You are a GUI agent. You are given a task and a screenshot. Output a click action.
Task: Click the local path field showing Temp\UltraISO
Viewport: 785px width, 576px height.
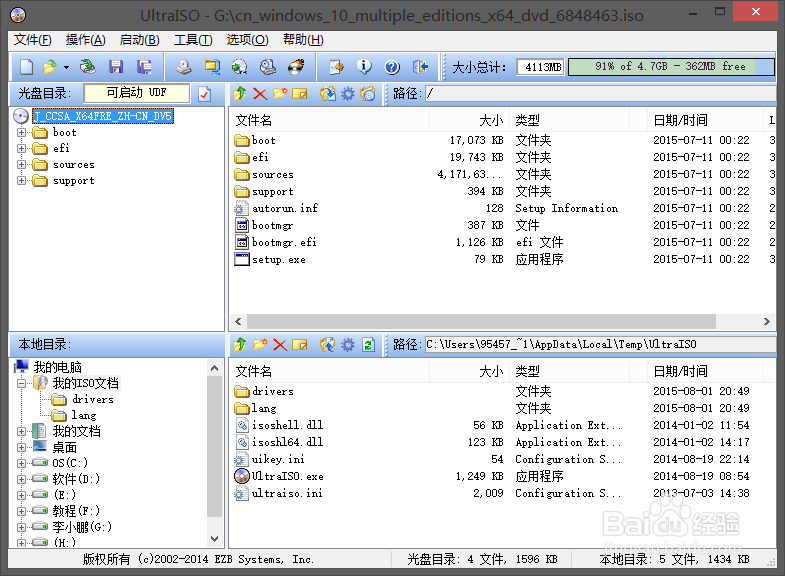(600, 344)
